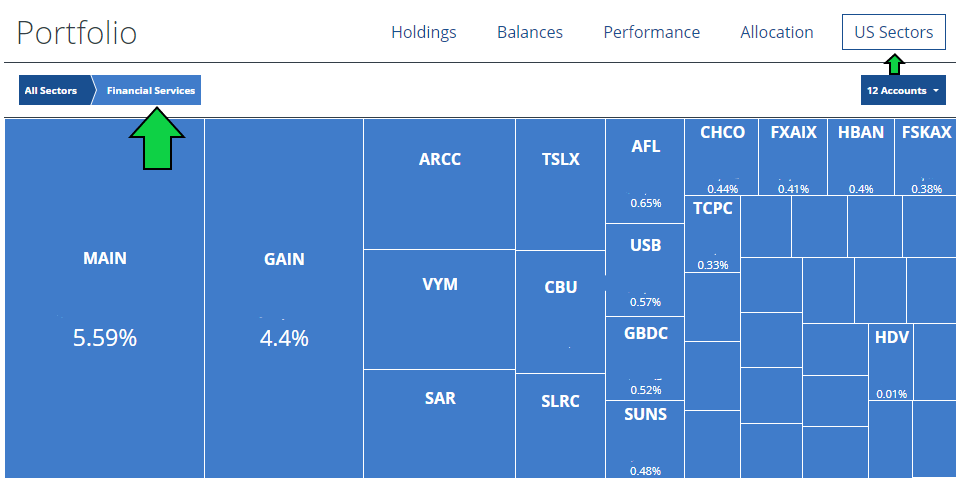Choose the SAR treemap tile
Viewport: 956px width, 484px height.
(440, 422)
